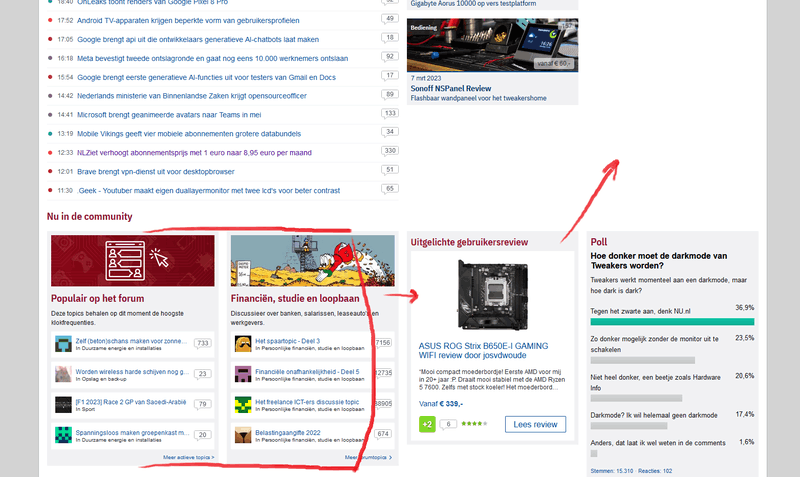Vote poll option Ik wil helemaal geen darkmode
The height and width of the screenshot is (477, 800).
(x=654, y=415)
